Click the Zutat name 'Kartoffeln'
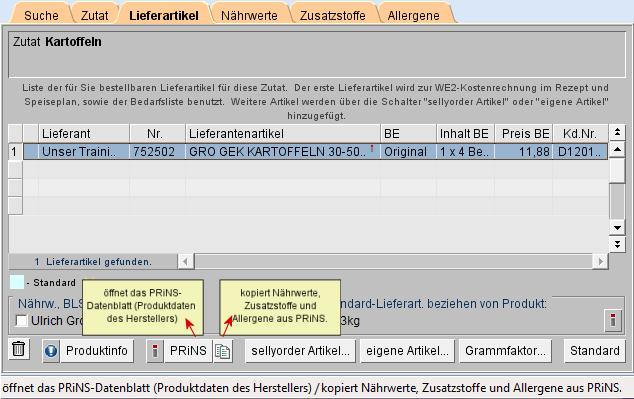634x399 pixels. coord(73,42)
